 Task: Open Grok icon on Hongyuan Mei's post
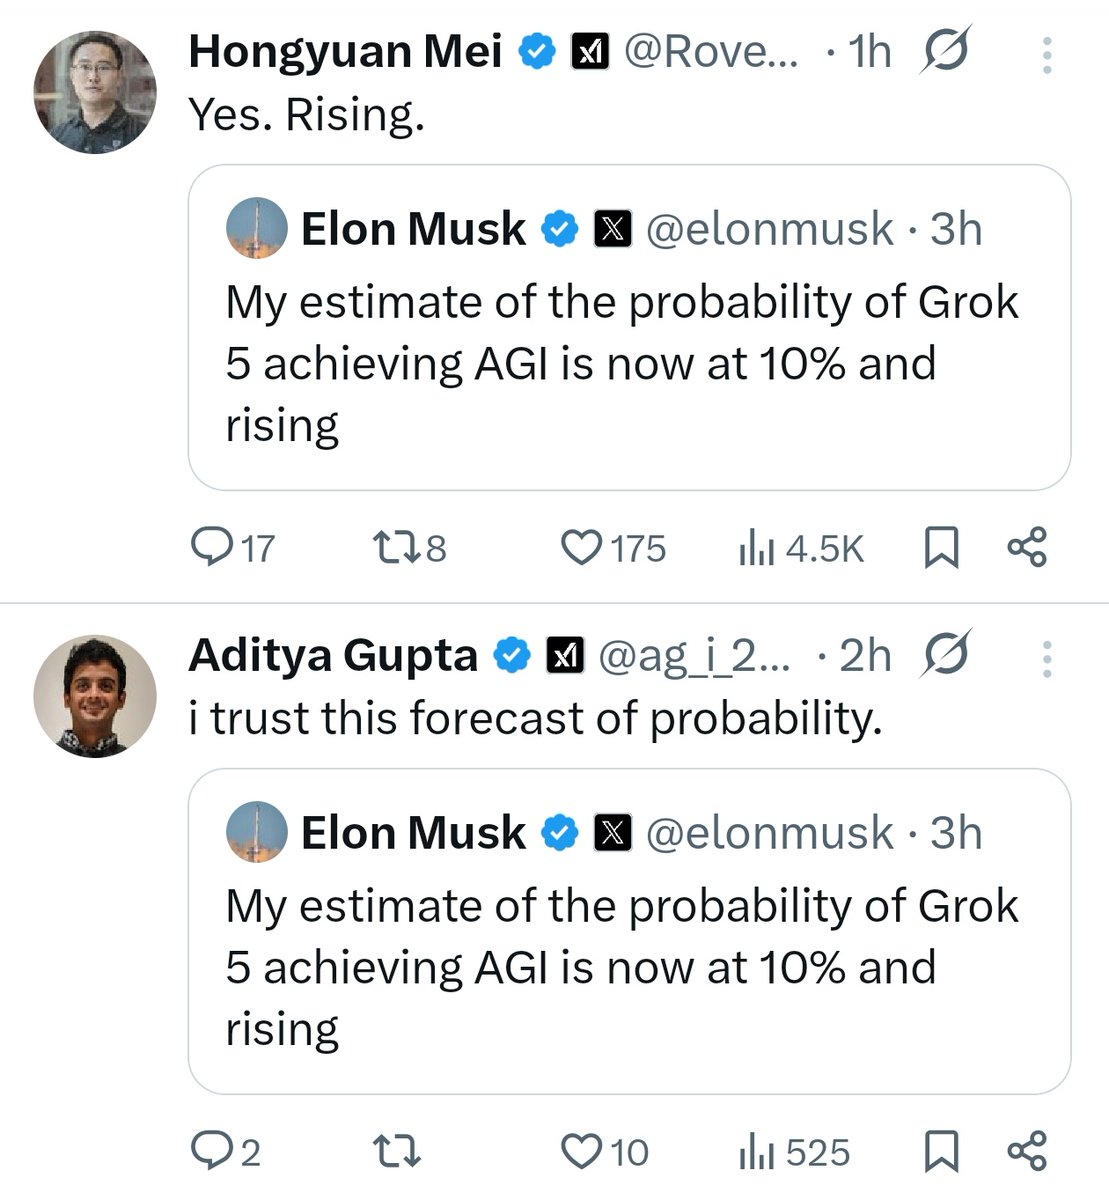[x=945, y=51]
